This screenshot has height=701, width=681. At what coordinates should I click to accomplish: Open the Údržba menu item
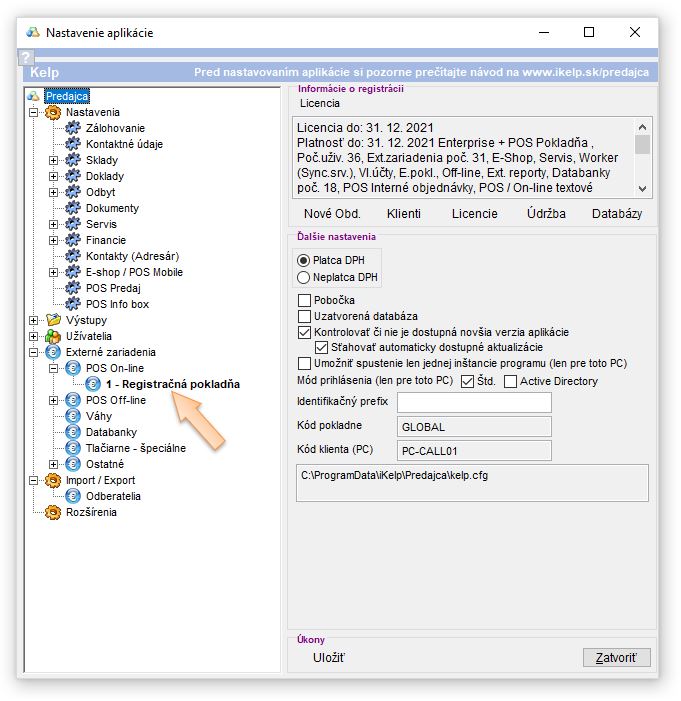click(546, 213)
